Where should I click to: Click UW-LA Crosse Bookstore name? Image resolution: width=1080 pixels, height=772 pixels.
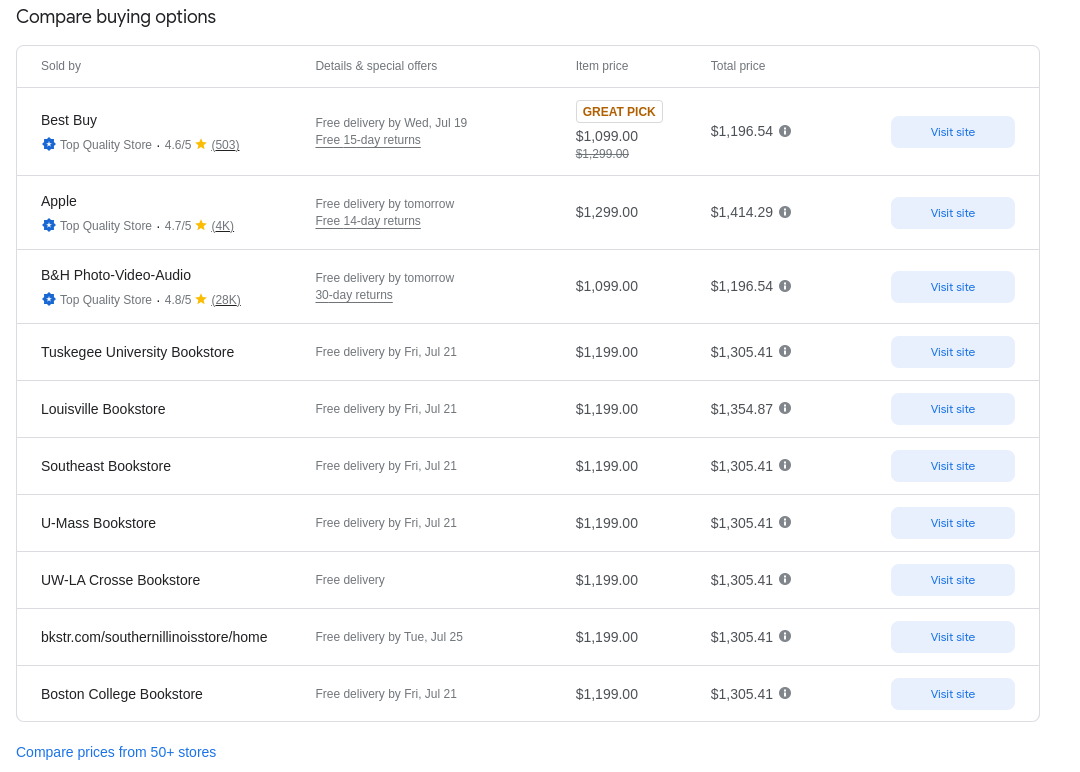click(x=121, y=580)
